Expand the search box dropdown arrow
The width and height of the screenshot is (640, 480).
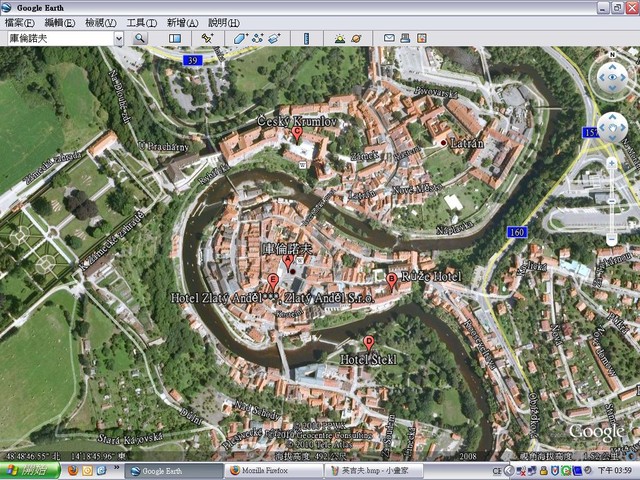(x=118, y=38)
